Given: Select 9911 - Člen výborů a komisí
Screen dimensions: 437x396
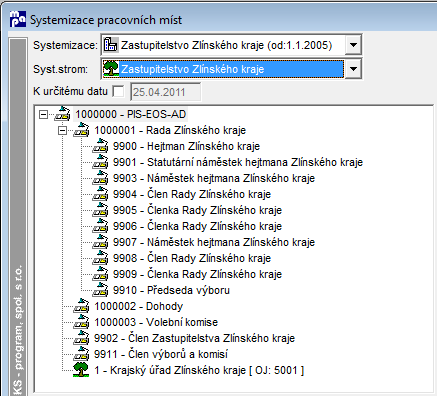Looking at the screenshot, I should 161,354.
